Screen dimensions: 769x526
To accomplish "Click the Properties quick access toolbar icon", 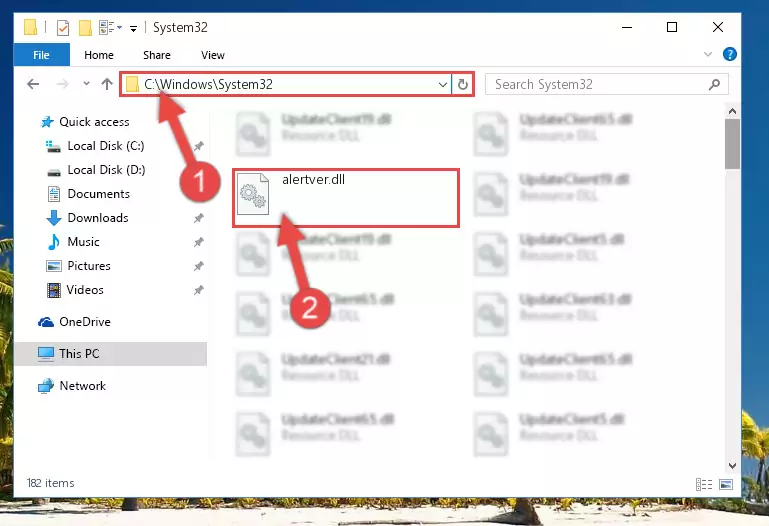I will 63,28.
